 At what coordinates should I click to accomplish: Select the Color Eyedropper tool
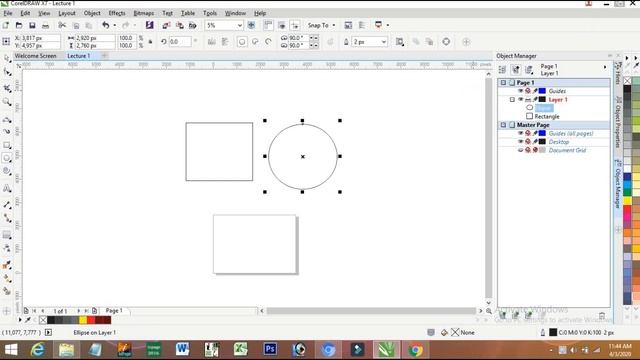(7, 265)
